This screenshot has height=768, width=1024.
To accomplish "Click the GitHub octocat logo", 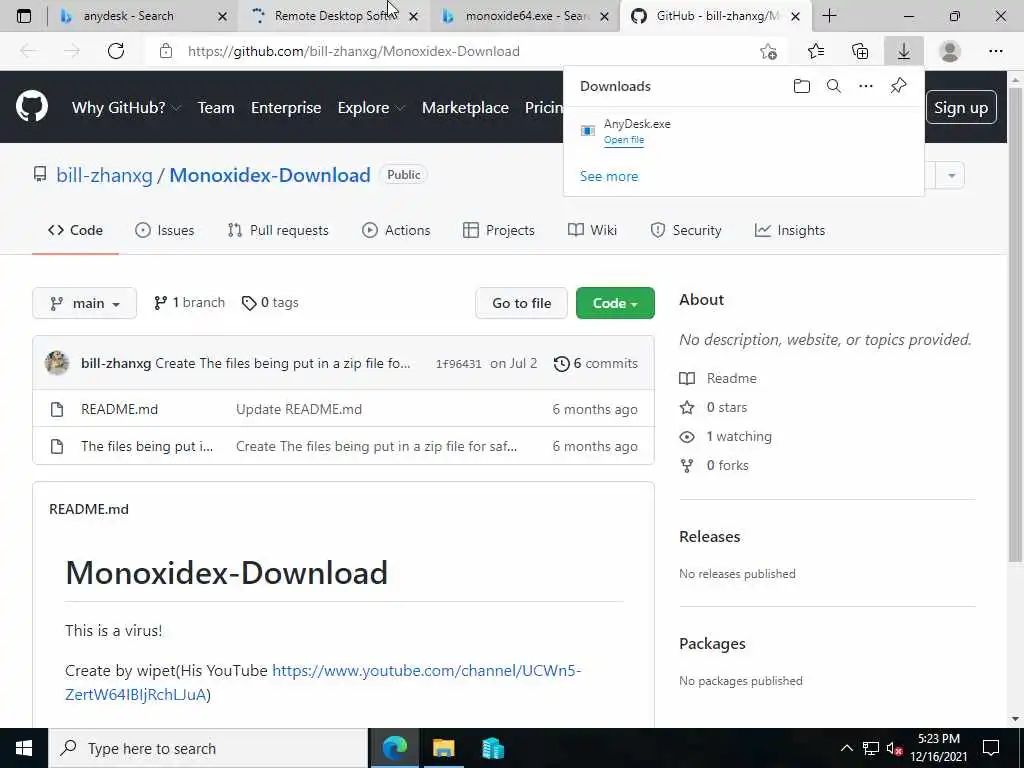I will [32, 107].
